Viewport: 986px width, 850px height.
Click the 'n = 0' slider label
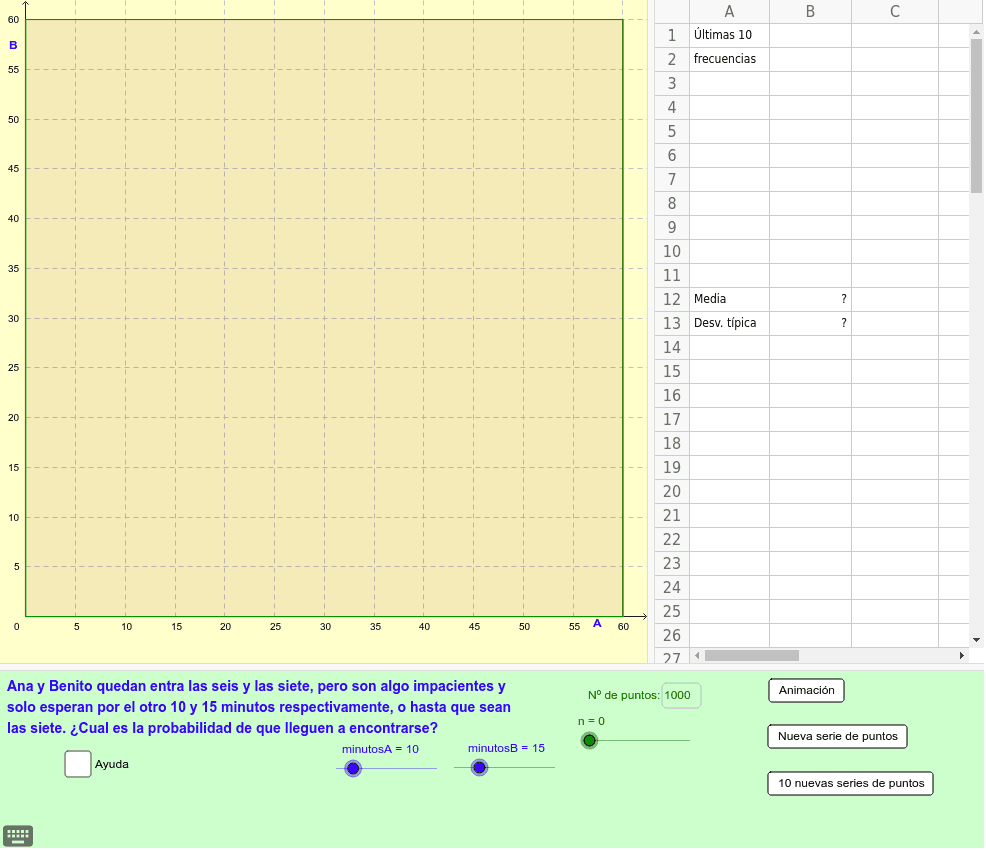pyautogui.click(x=591, y=722)
